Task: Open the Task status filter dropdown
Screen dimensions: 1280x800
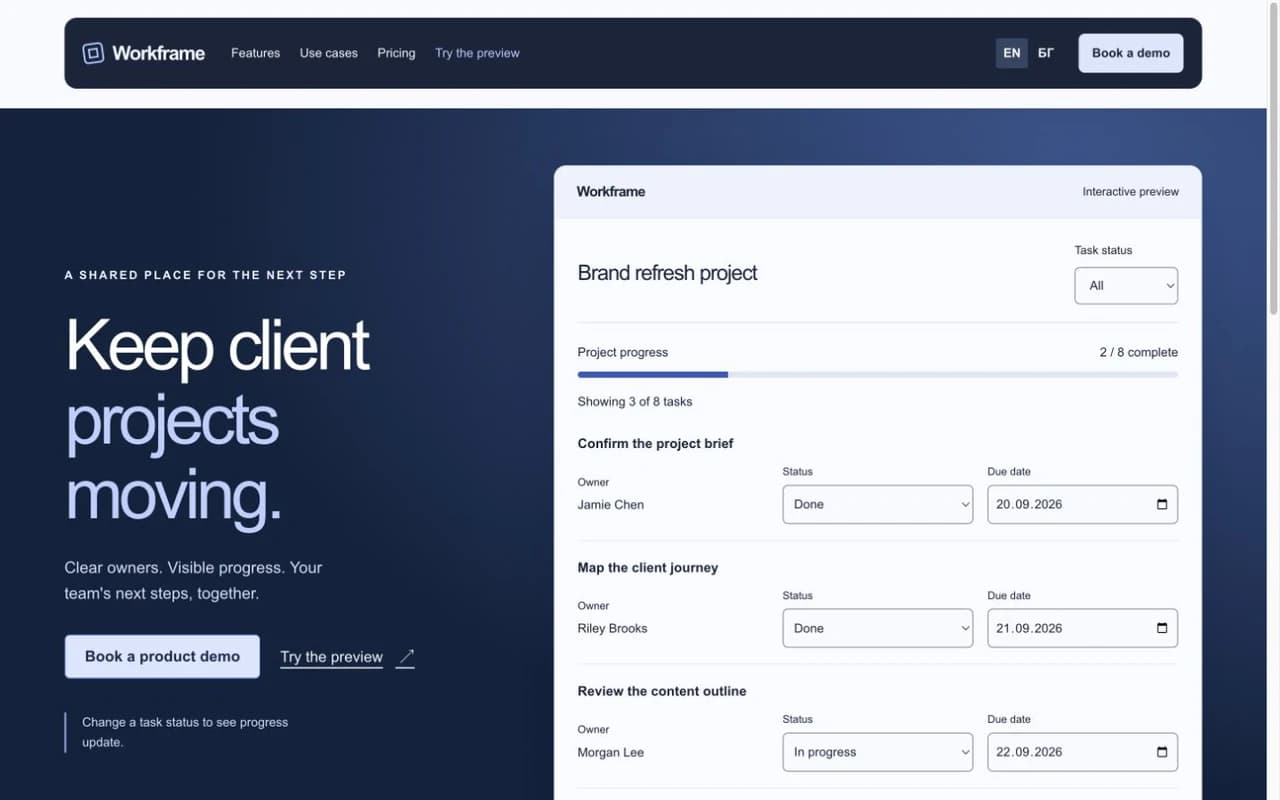Action: pyautogui.click(x=1126, y=285)
